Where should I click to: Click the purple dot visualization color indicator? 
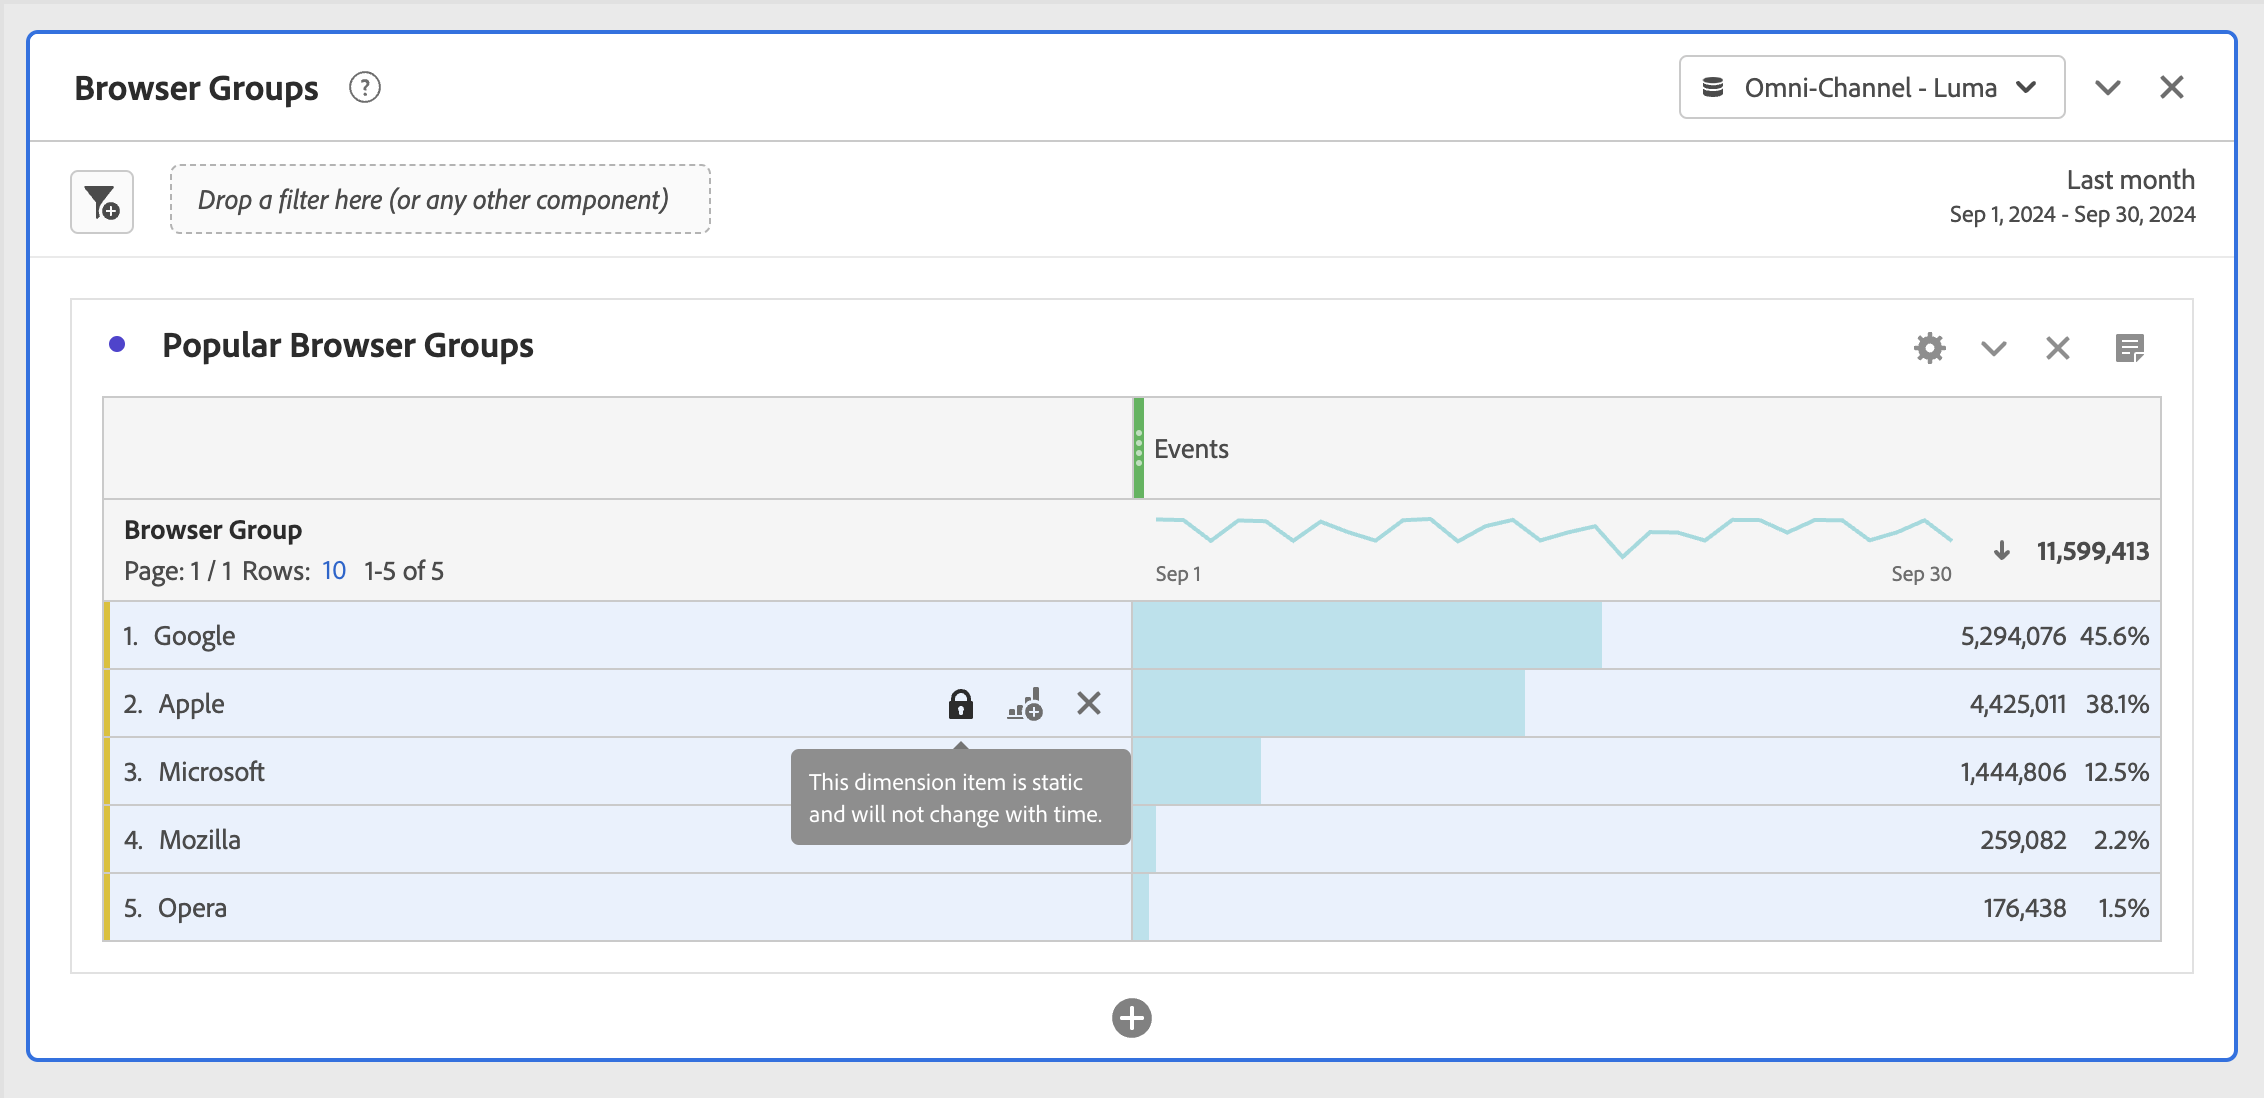(x=117, y=345)
